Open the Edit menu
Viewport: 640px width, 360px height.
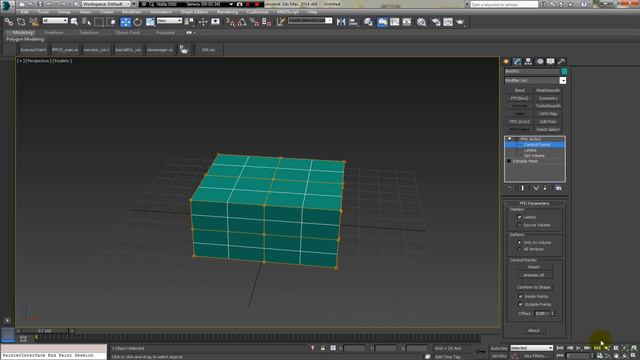tap(25, 12)
